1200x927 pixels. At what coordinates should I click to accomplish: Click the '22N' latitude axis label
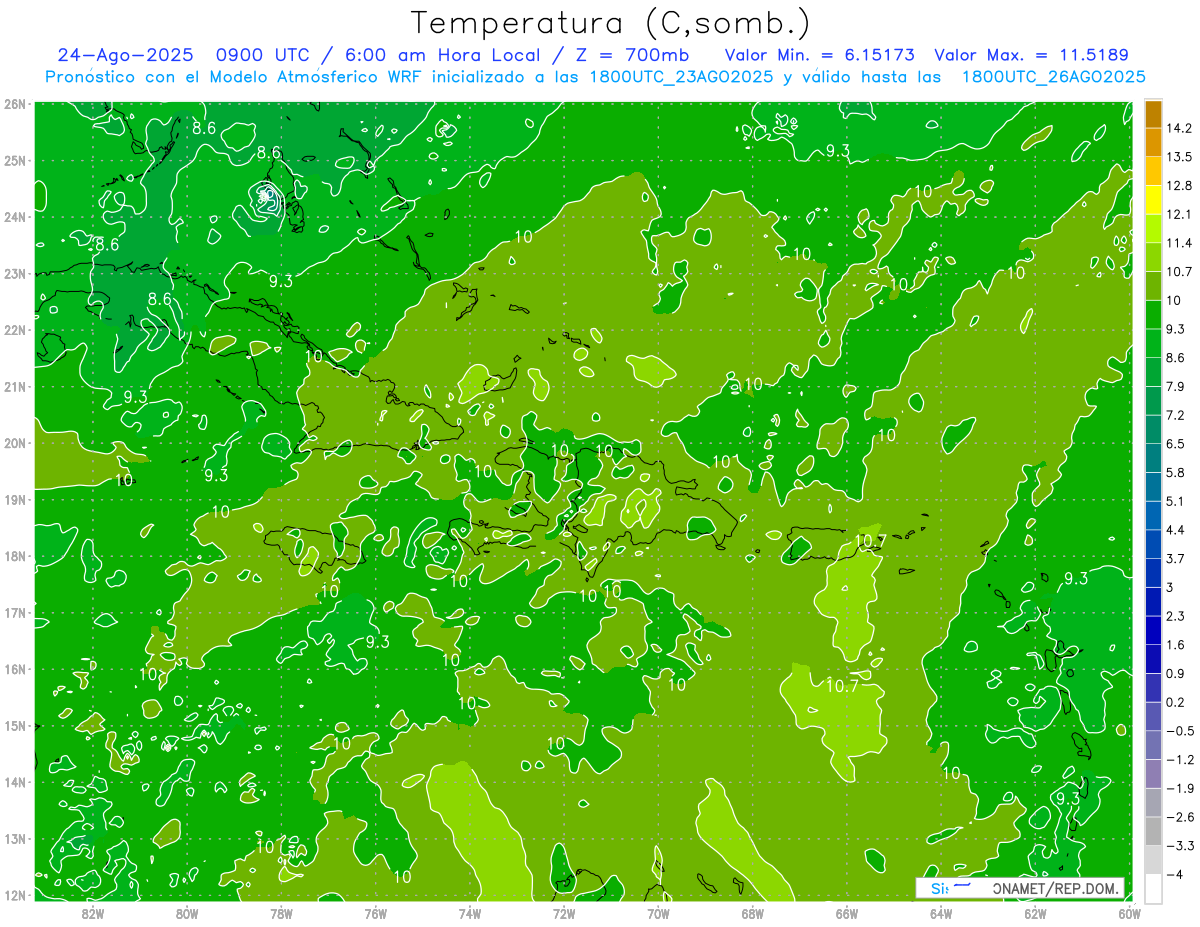click(x=14, y=329)
